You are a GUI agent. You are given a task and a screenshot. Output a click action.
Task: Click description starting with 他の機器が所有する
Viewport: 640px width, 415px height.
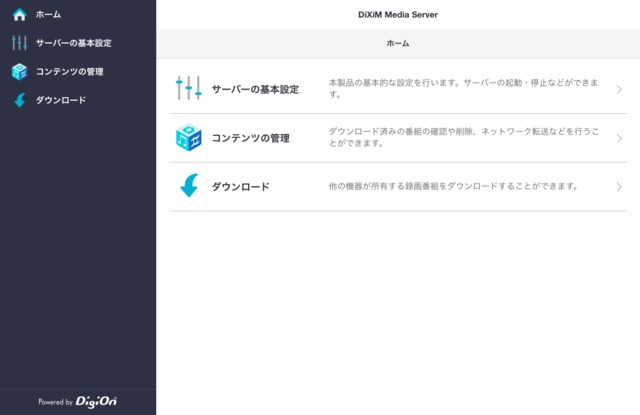(x=453, y=186)
